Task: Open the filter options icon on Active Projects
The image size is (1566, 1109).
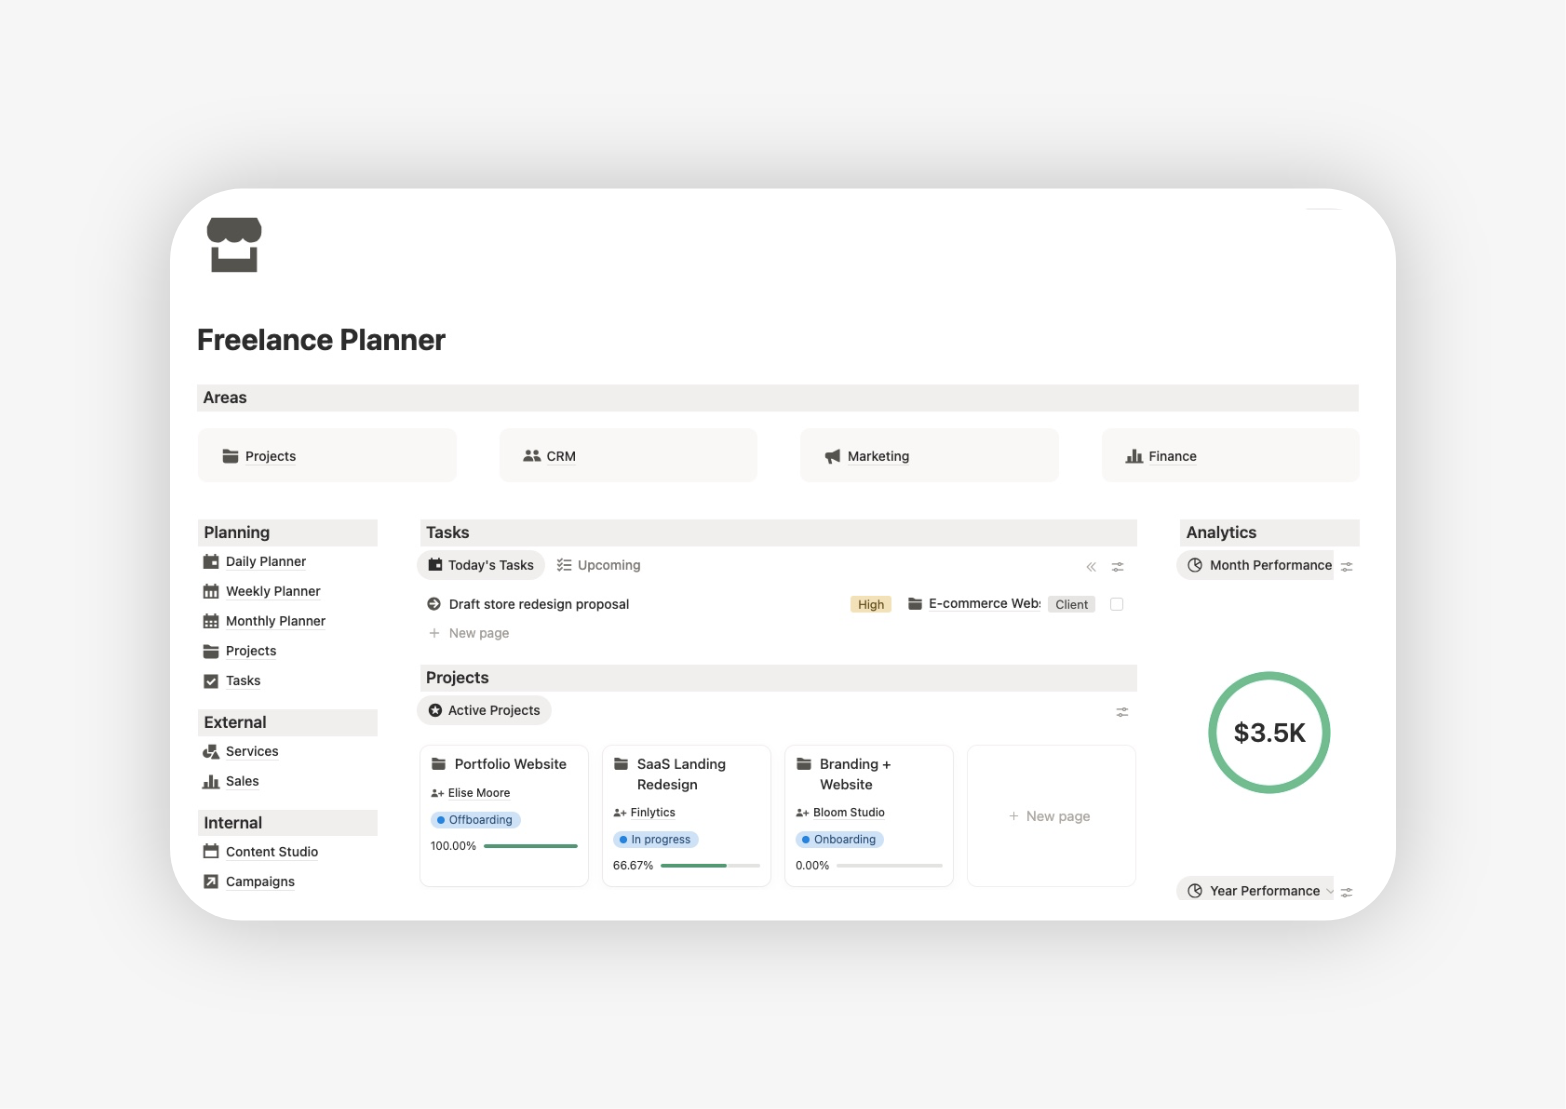Action: [1122, 712]
